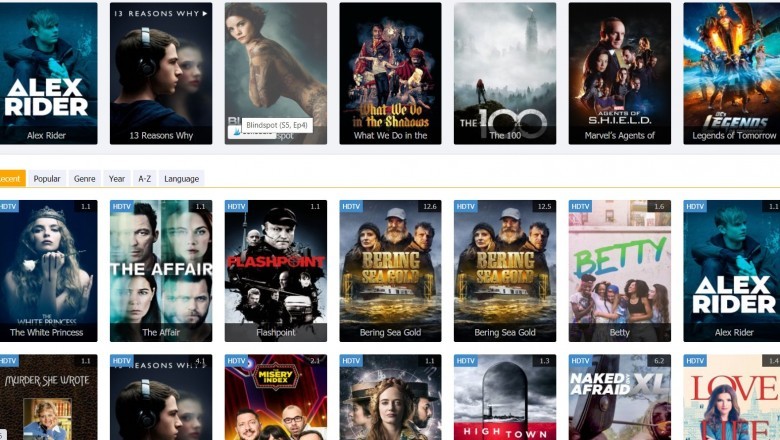Click the 6.2 badge on Naked and Afraid XL

click(659, 361)
